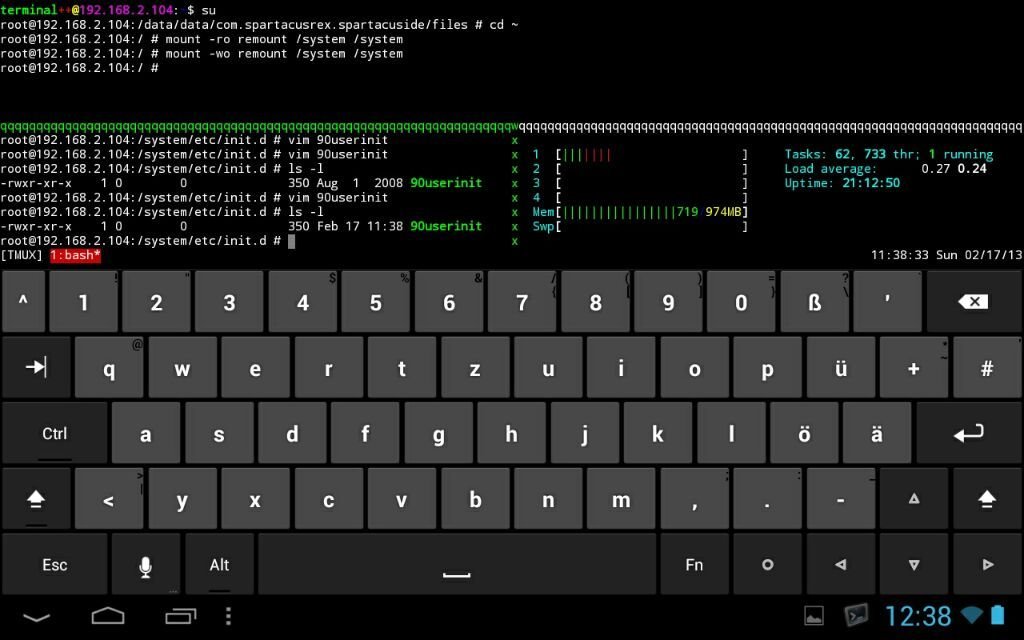The image size is (1024, 640).
Task: Tap the letter m key
Action: tap(621, 499)
